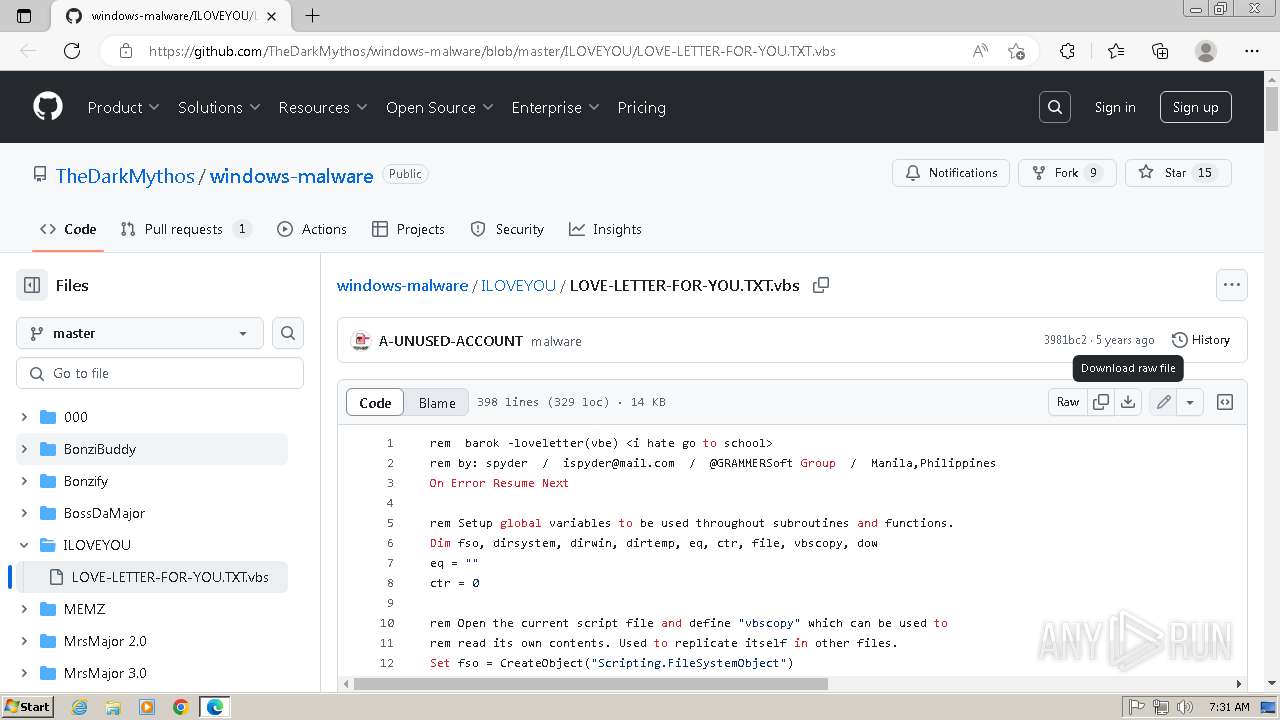Open the Favorites list icon
This screenshot has height=720, width=1280.
click(x=1116, y=51)
